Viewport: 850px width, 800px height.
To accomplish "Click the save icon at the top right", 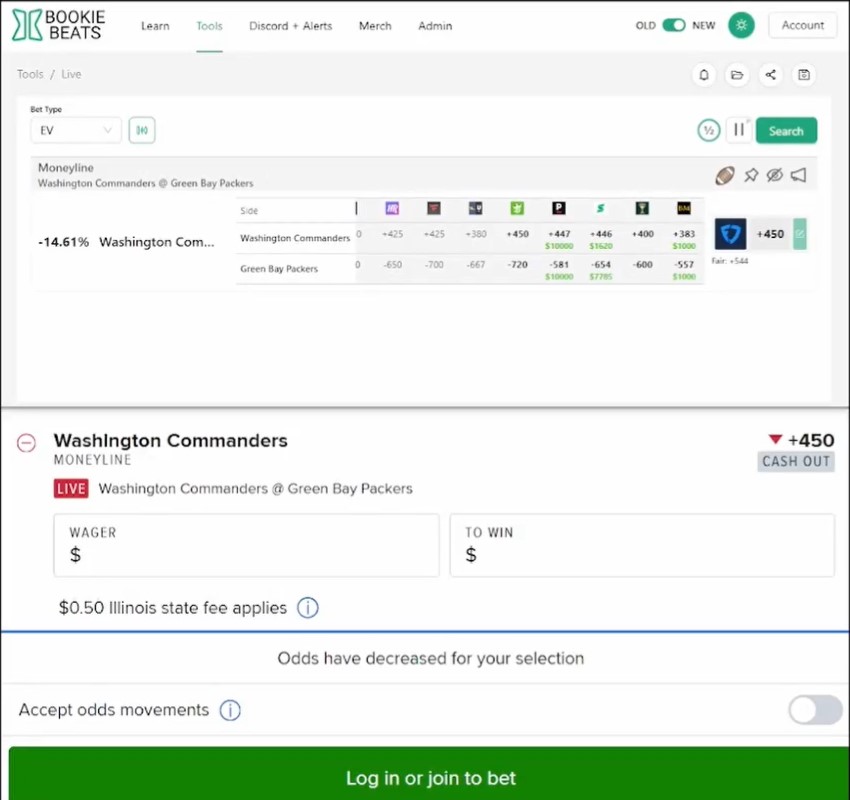I will pos(806,75).
